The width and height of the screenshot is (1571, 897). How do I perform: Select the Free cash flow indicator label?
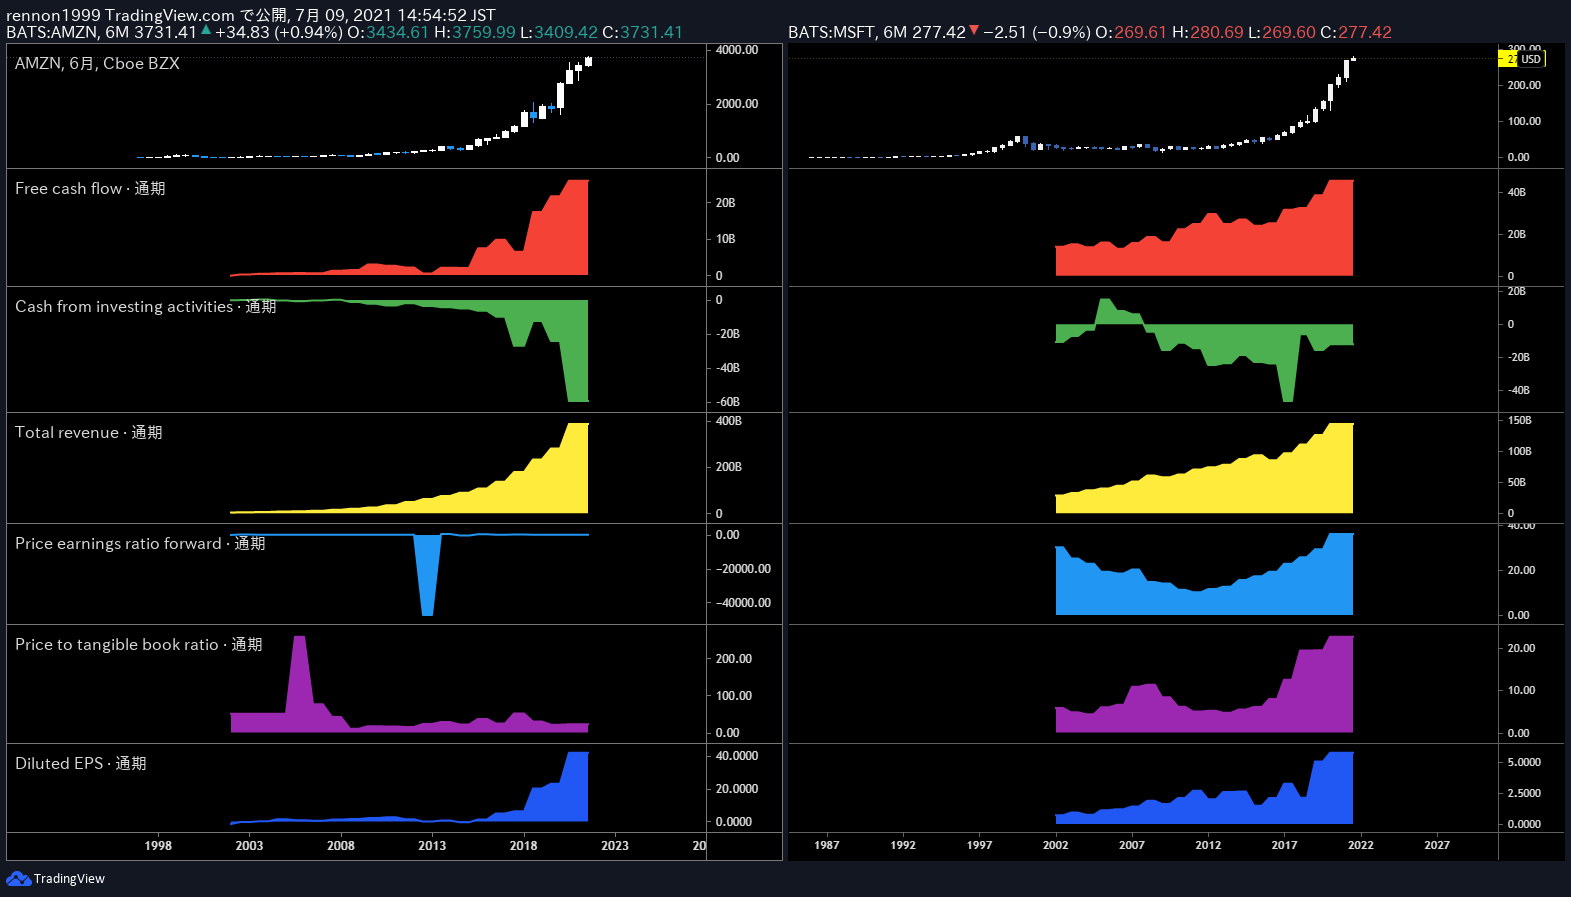pos(90,188)
